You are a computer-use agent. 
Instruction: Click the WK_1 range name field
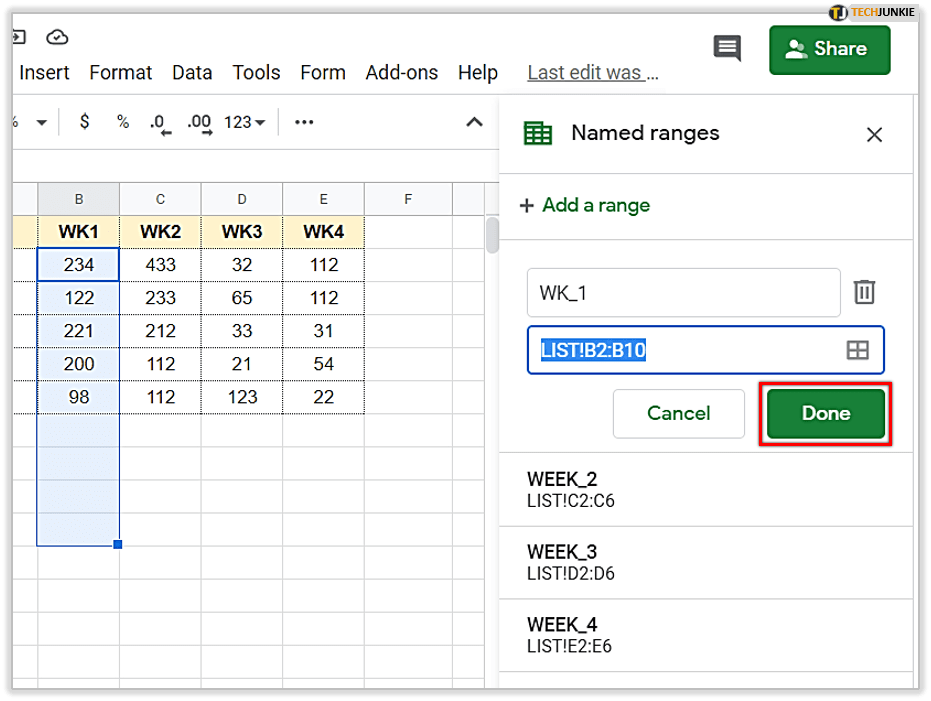[x=683, y=293]
